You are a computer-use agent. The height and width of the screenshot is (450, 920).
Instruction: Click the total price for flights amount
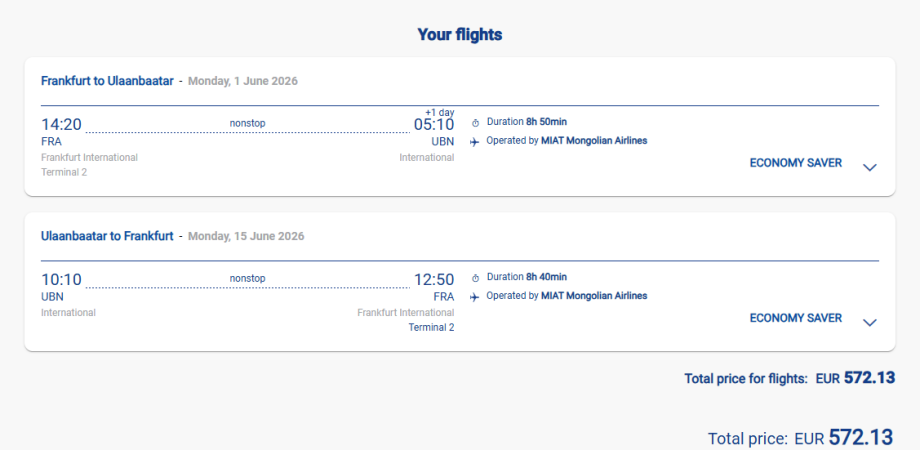[x=869, y=378]
